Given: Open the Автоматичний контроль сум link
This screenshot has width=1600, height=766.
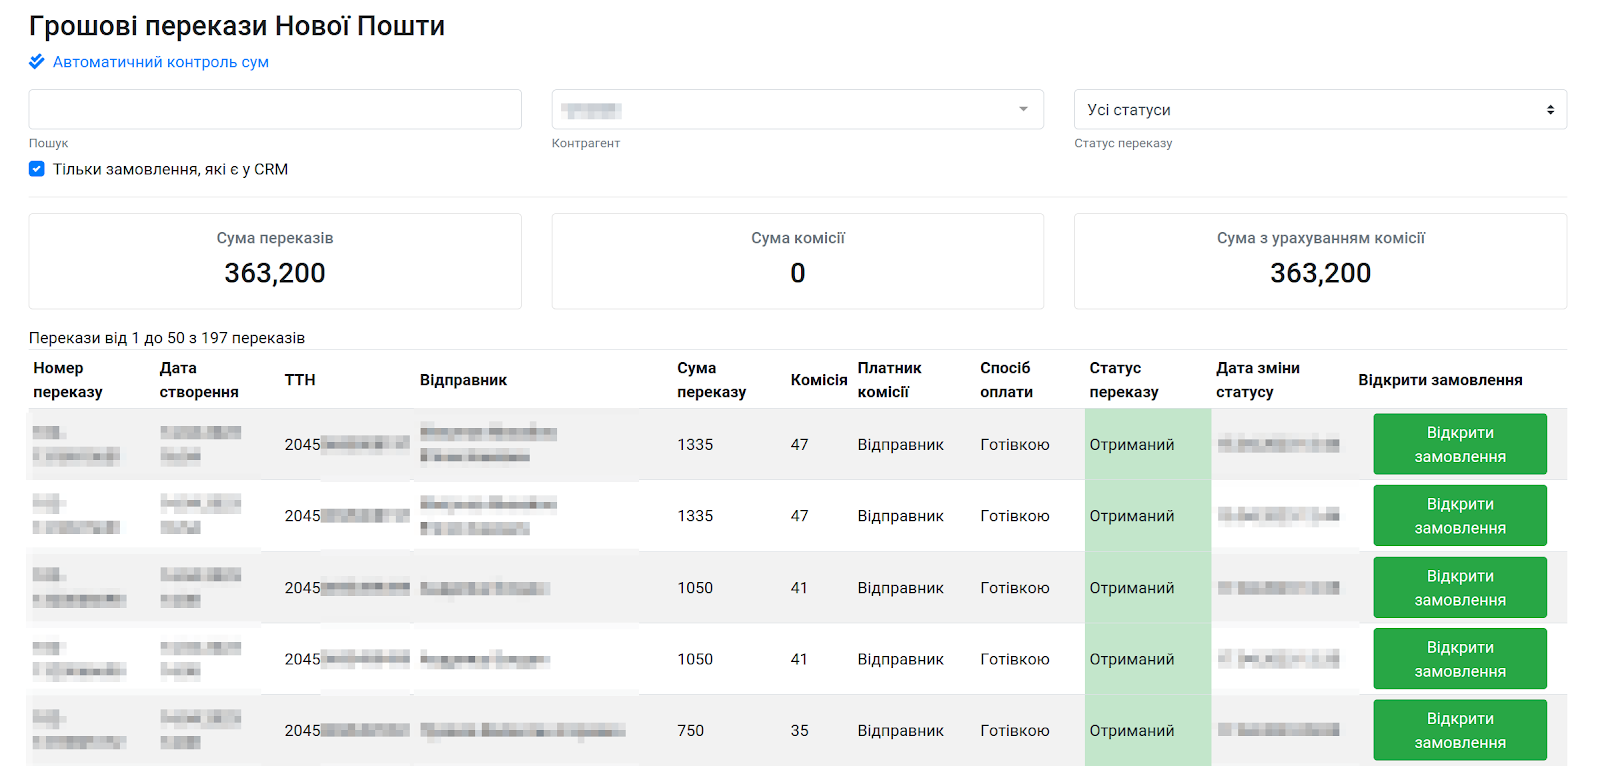Looking at the screenshot, I should pos(160,62).
